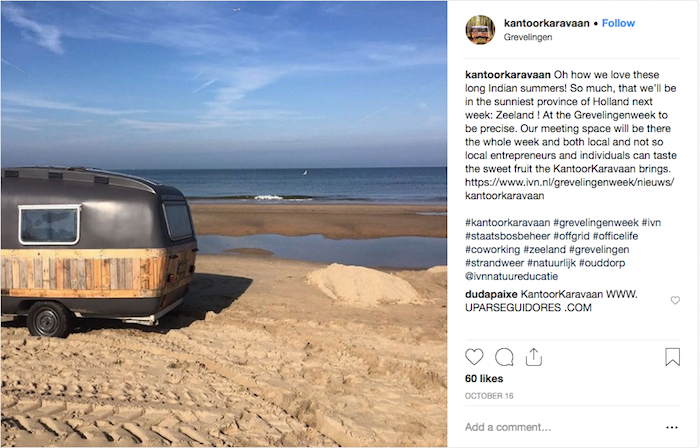700x448 pixels.
Task: Like dudapaixe's comment with the small heart
Action: 675,300
